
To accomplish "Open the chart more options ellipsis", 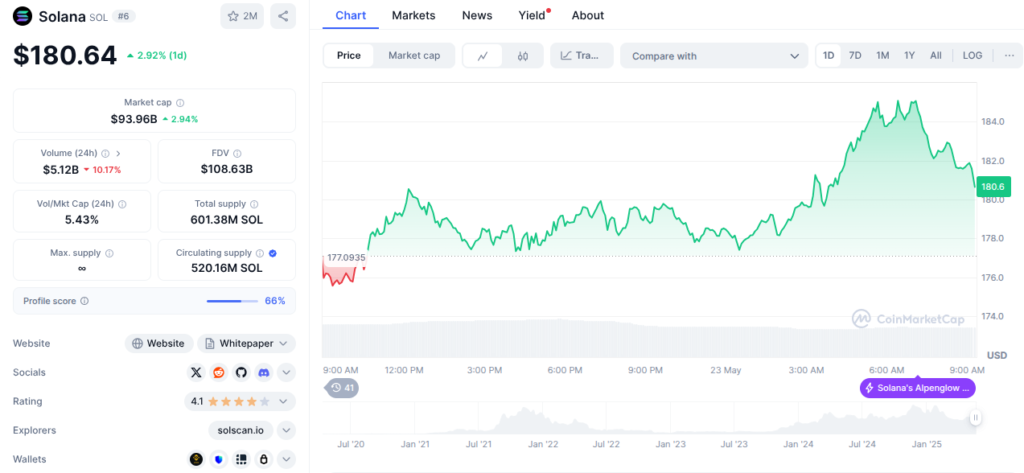I will tap(1010, 56).
